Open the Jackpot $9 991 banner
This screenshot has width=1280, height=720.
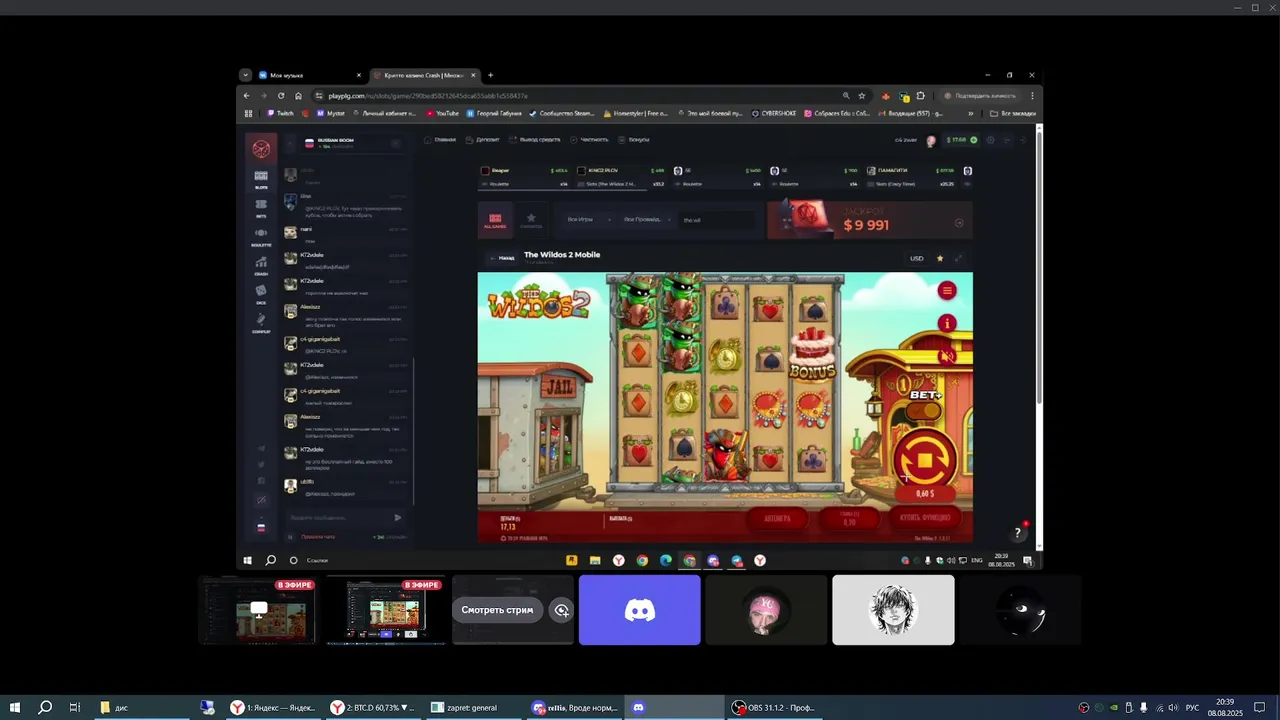point(869,220)
